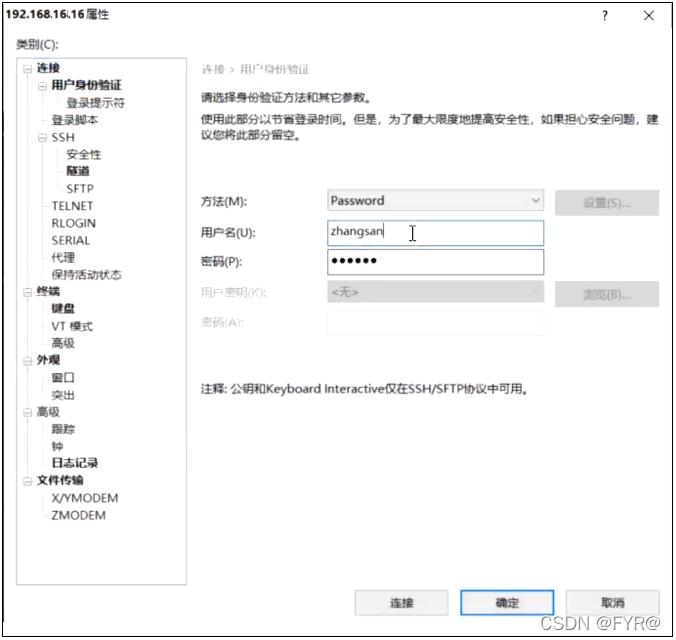Select 终端 category
This screenshot has height=640, width=676.
pyautogui.click(x=48, y=292)
